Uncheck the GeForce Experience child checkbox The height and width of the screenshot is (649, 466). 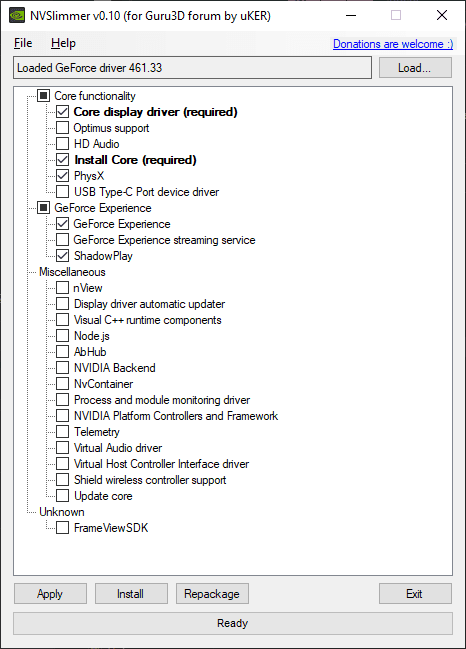tap(62, 224)
